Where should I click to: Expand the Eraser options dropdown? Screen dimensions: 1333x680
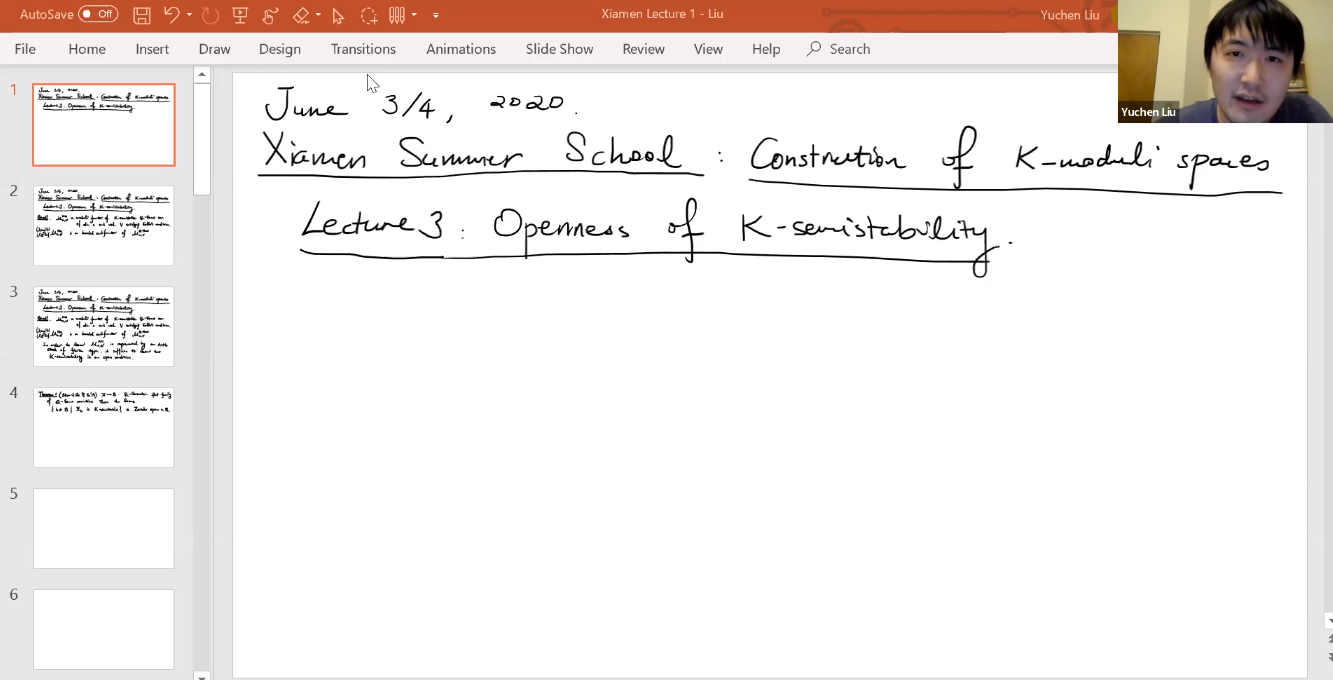(318, 15)
